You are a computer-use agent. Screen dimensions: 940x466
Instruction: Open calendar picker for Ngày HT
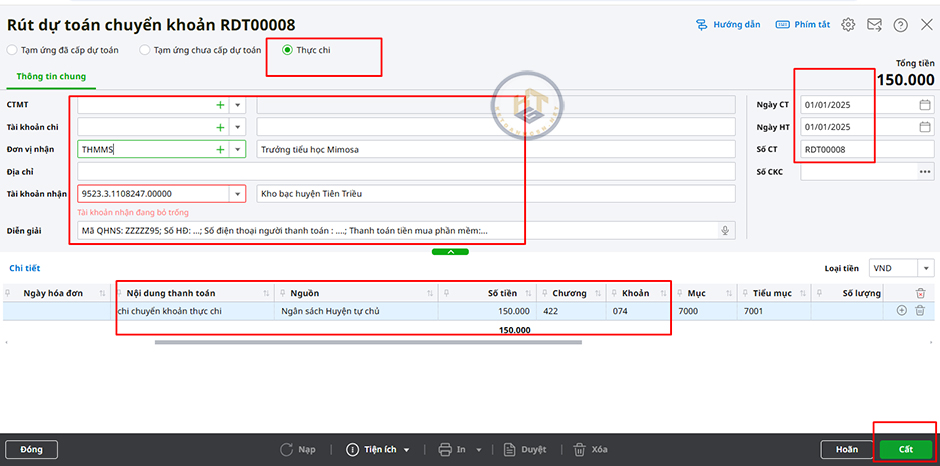pyautogui.click(x=924, y=127)
